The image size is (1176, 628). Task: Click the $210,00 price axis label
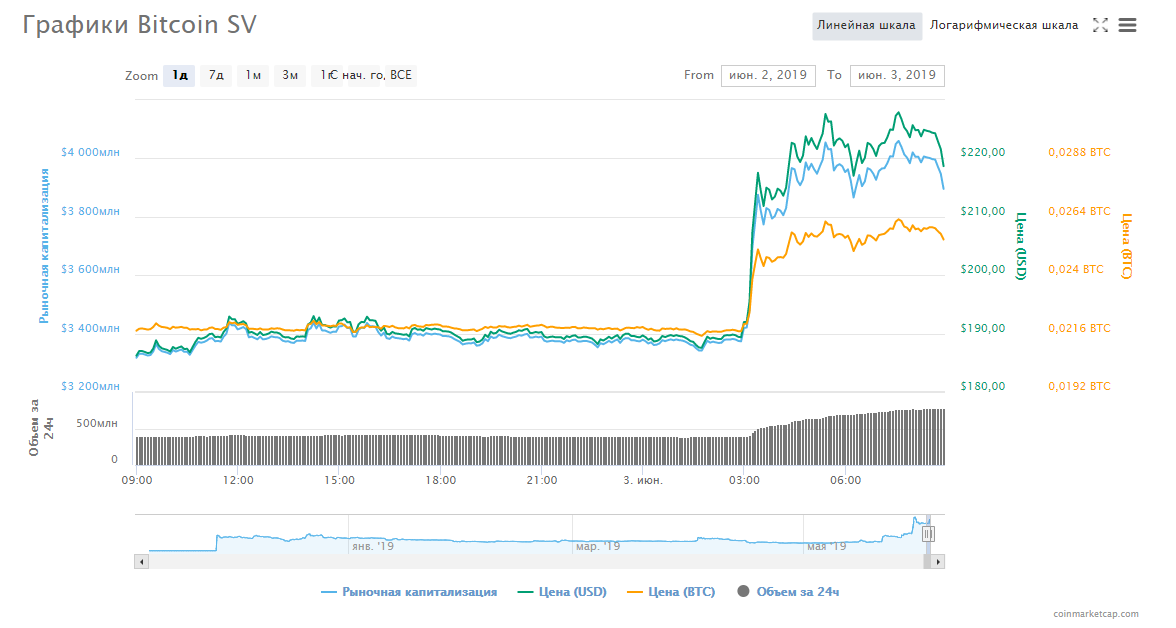982,211
